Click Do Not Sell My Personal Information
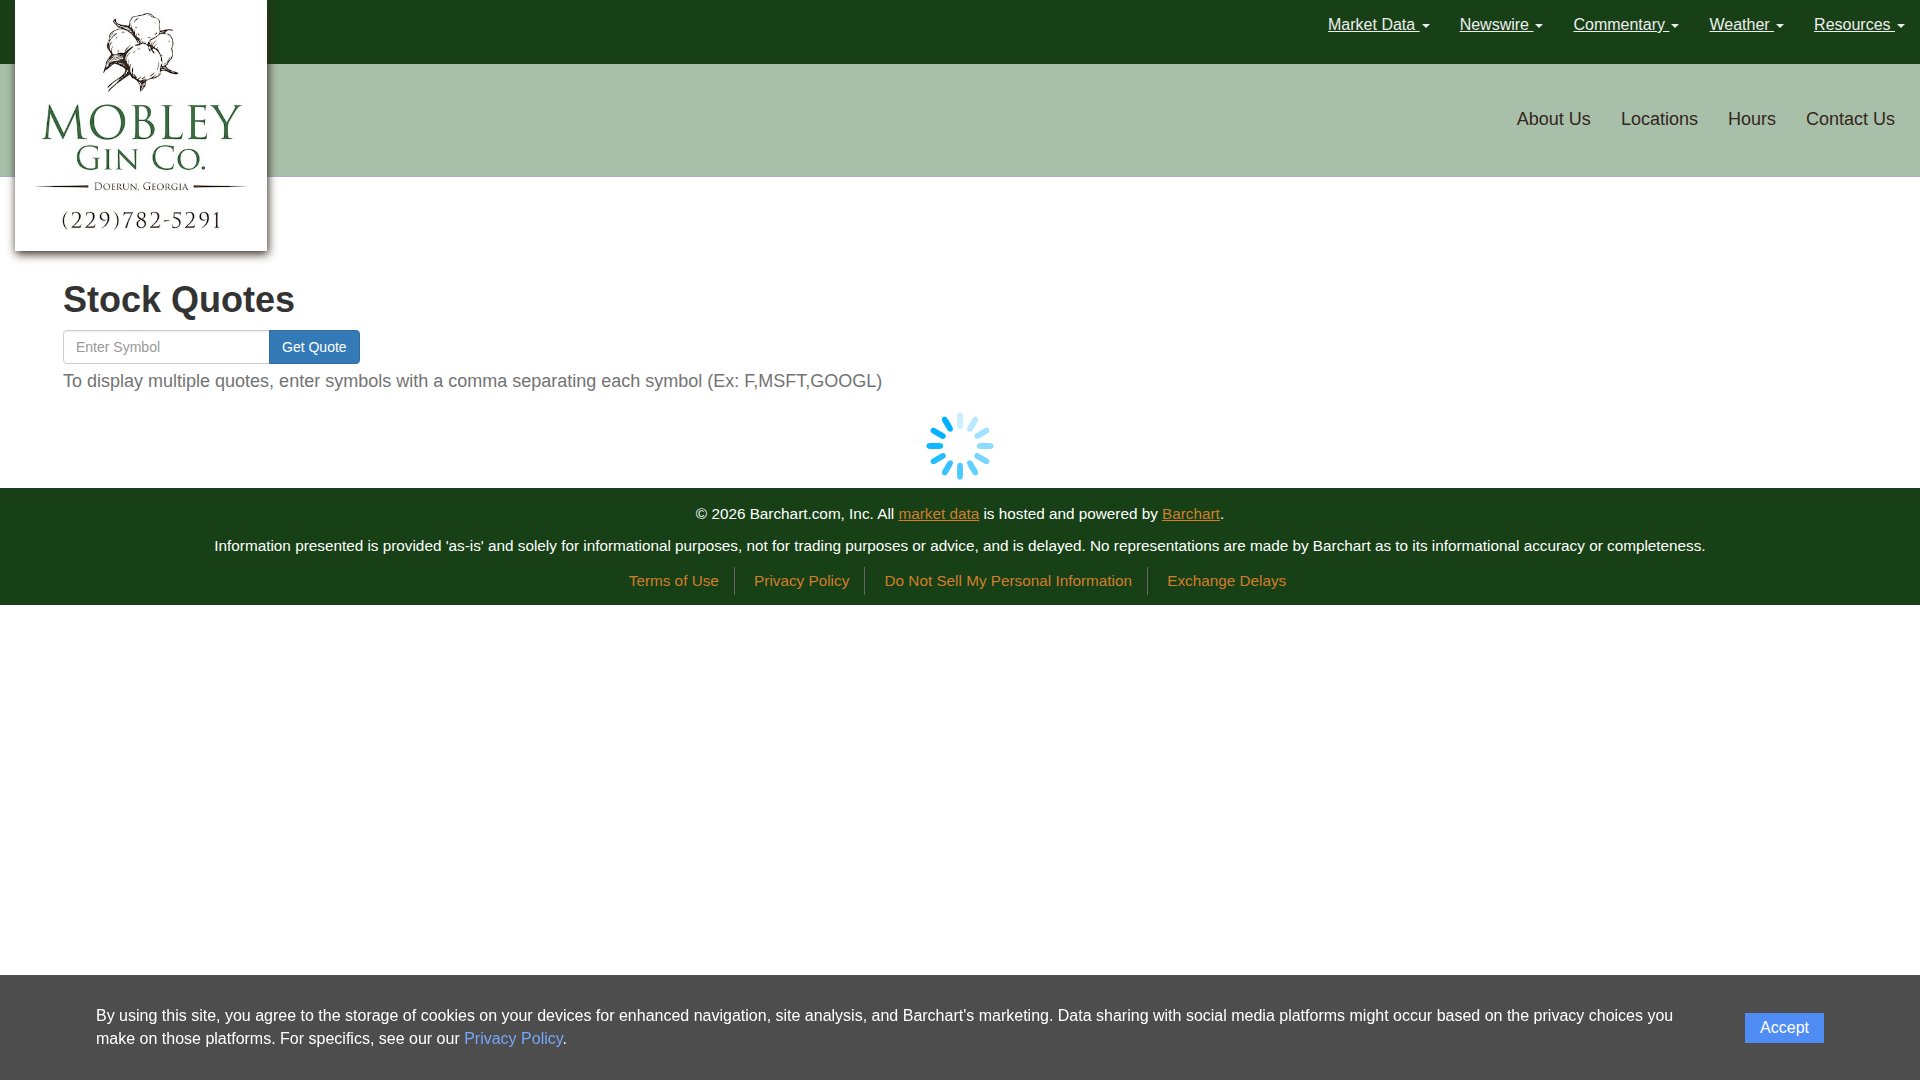This screenshot has width=1920, height=1080. pos(1007,581)
